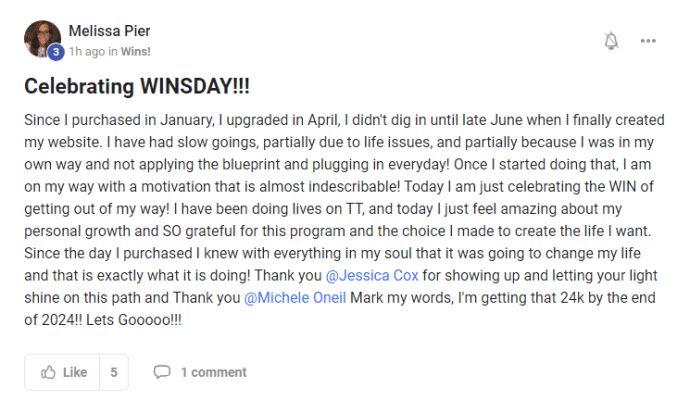
Task: Click the 'Like' button label
Action: (75, 372)
